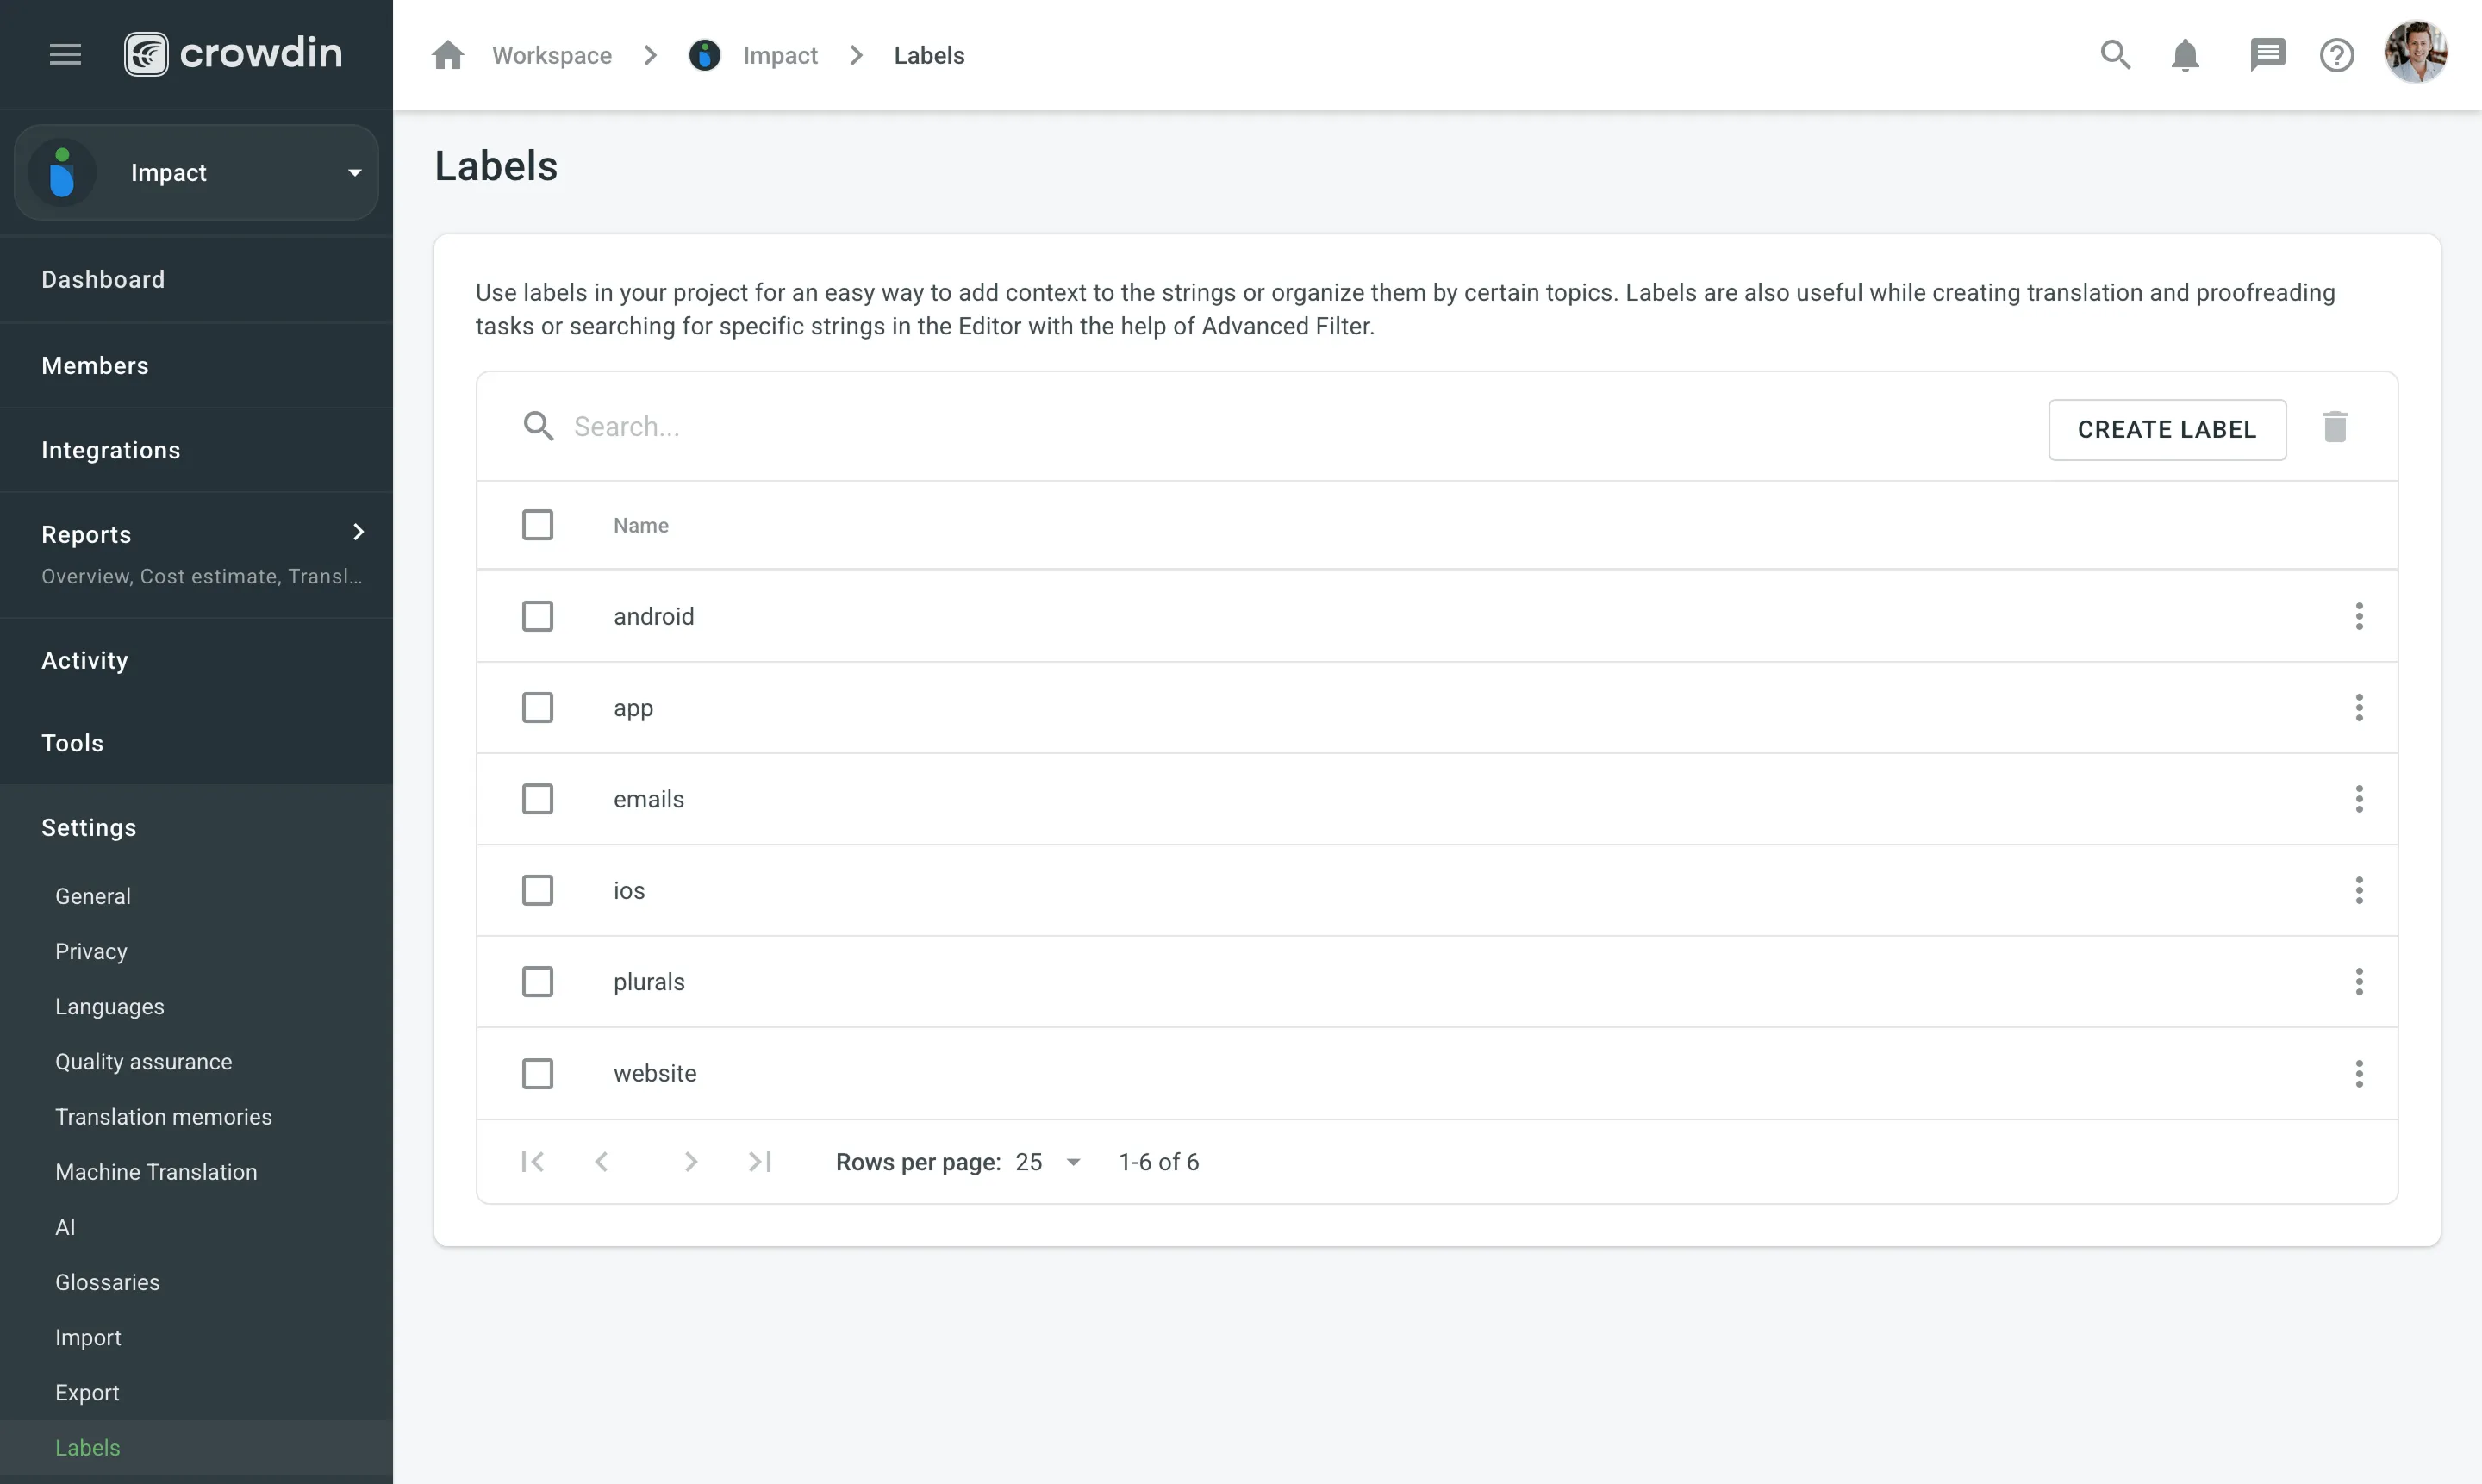The image size is (2482, 1484).
Task: Open Rows per page dropdown
Action: (x=1045, y=1161)
